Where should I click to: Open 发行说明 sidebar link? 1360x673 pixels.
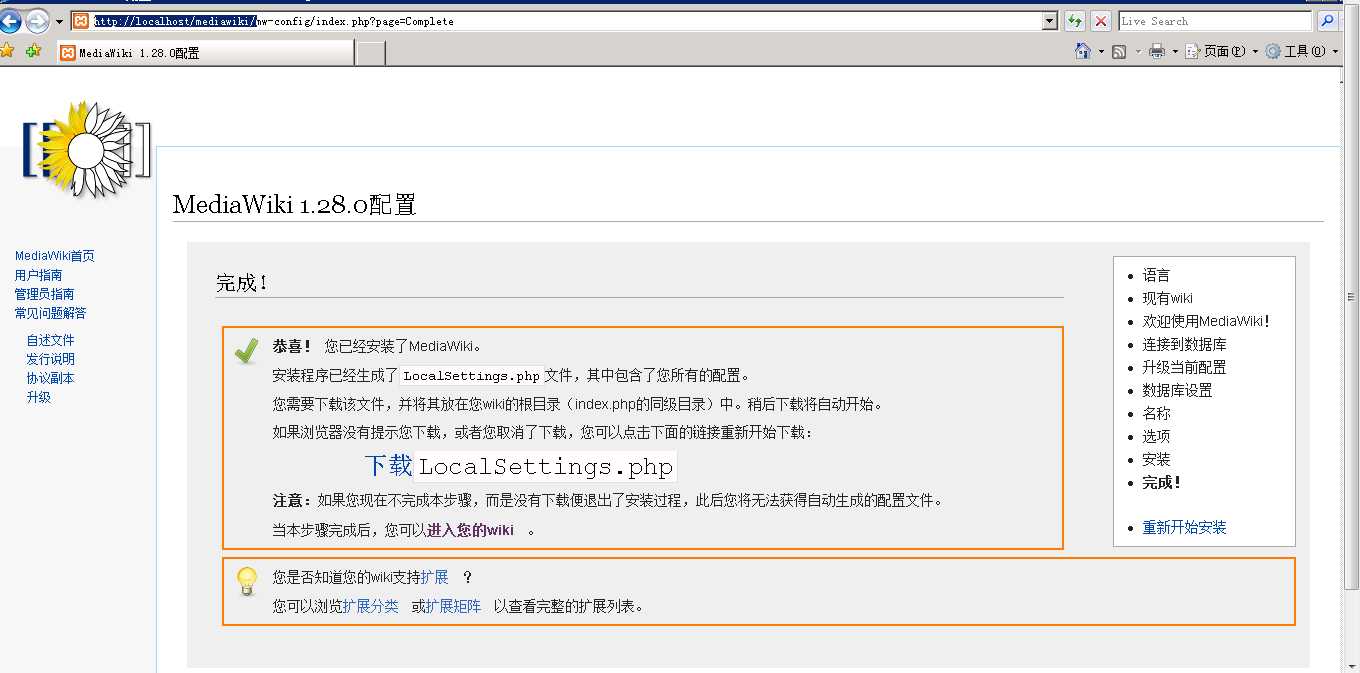50,359
